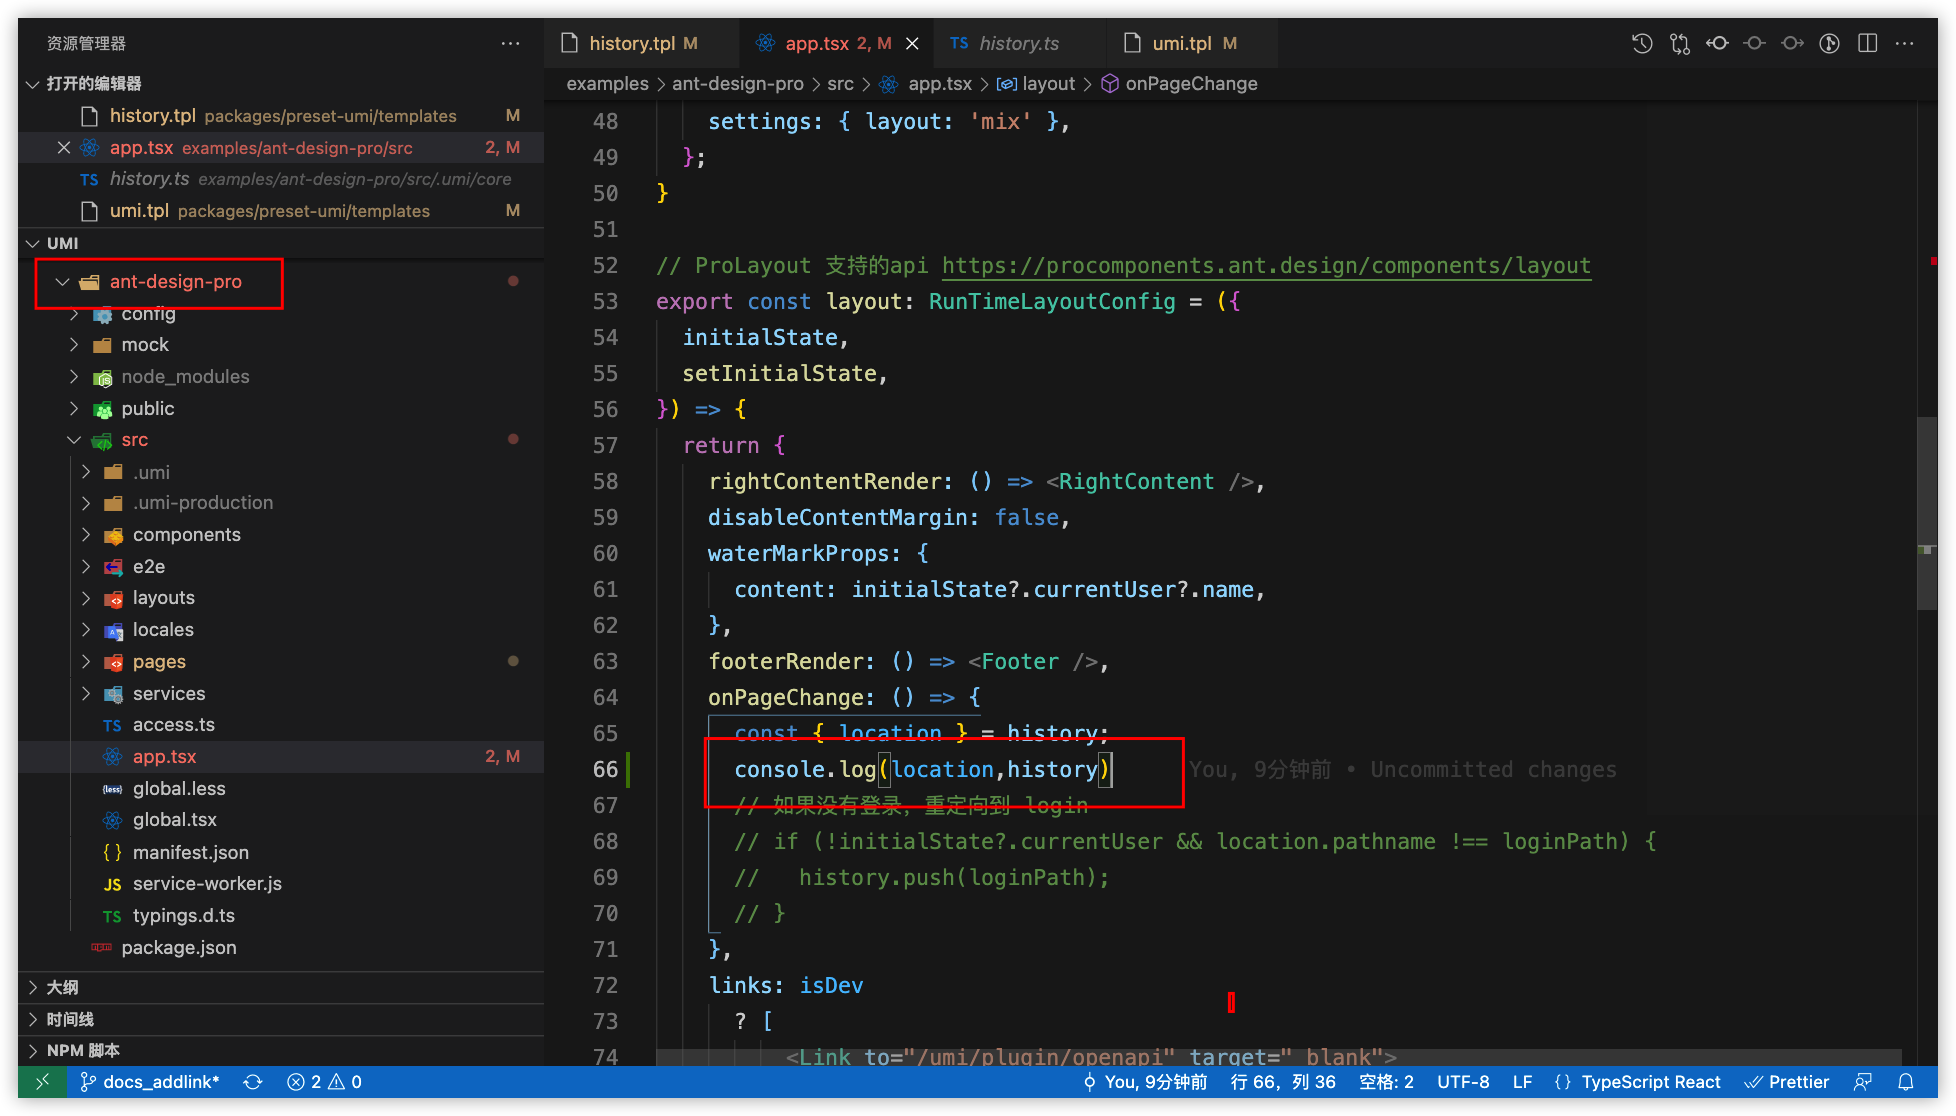Image resolution: width=1956 pixels, height=1116 pixels.
Task: Open the Split Editor icon
Action: click(x=1868, y=43)
